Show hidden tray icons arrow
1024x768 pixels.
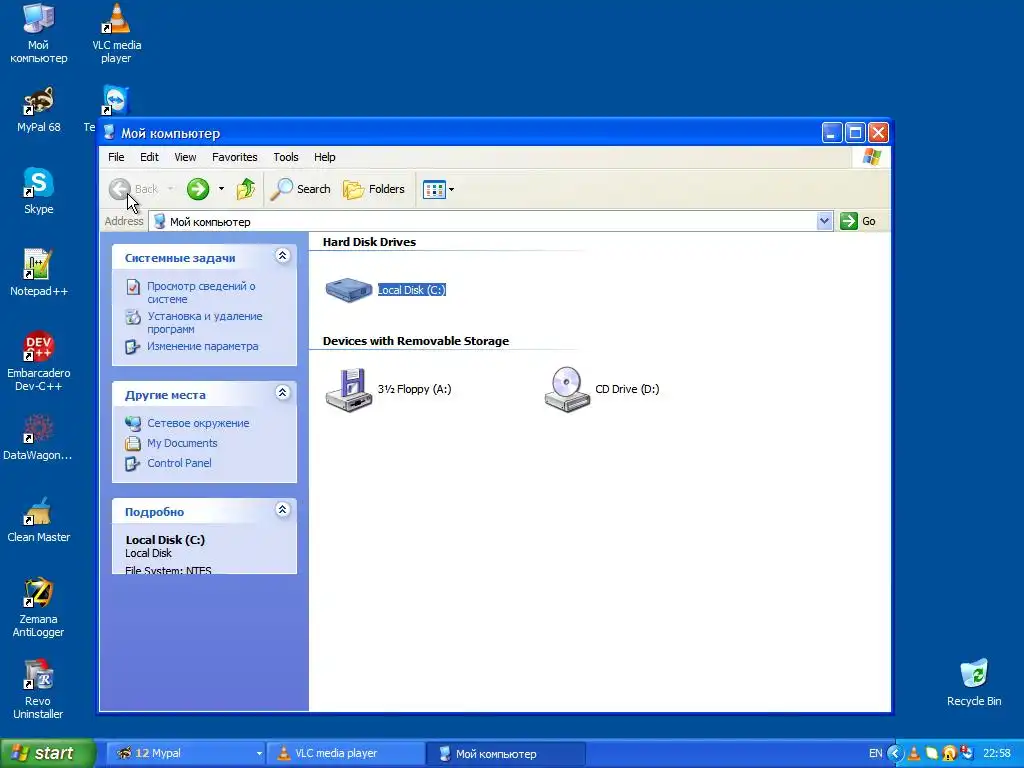point(895,753)
